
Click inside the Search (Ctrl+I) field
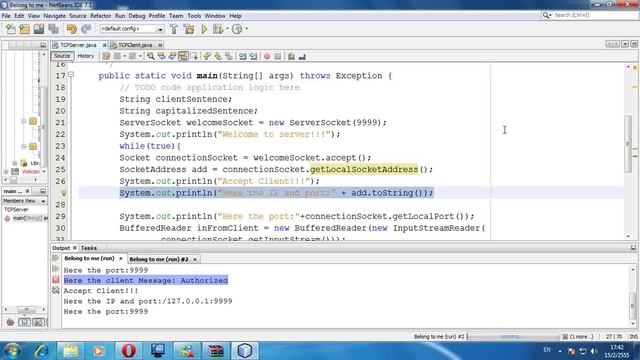click(x=595, y=15)
